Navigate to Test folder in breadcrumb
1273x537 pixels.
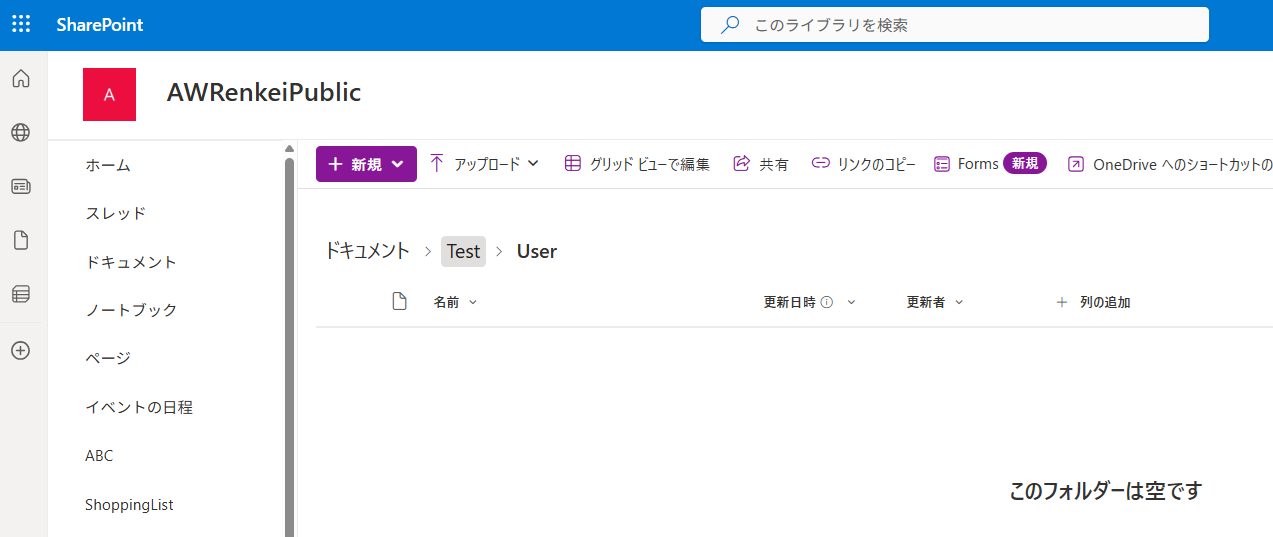tap(463, 251)
